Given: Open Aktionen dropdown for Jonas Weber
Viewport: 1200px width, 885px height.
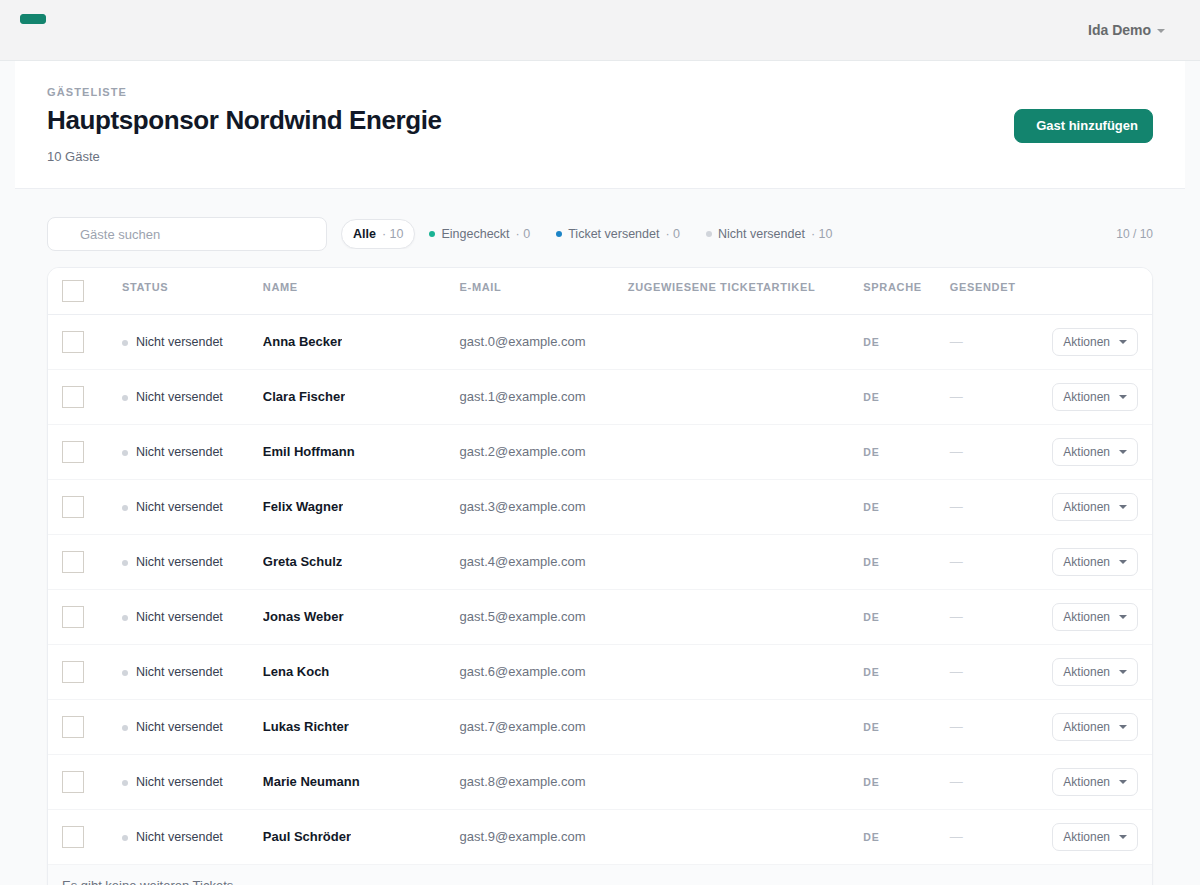Looking at the screenshot, I should click(1095, 617).
